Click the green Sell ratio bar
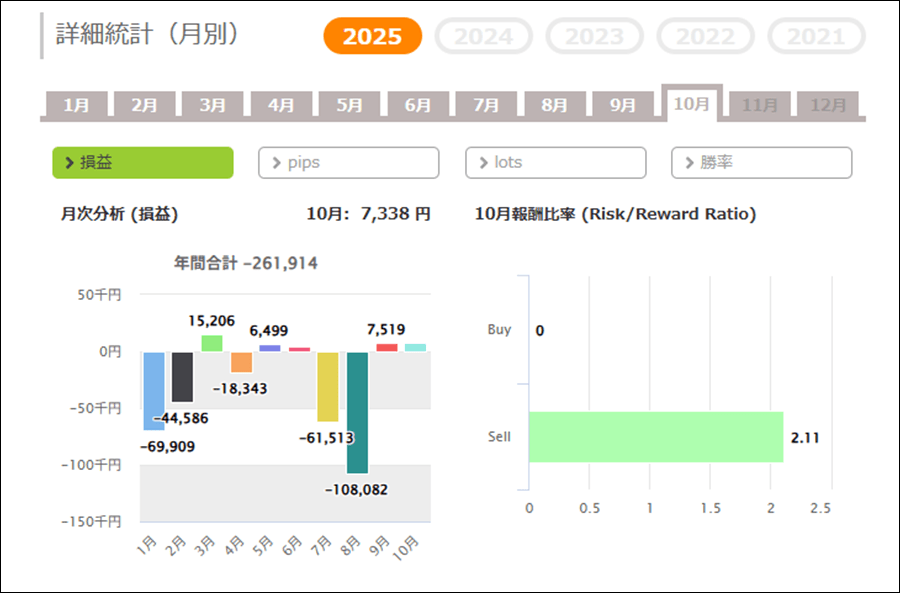 655,437
